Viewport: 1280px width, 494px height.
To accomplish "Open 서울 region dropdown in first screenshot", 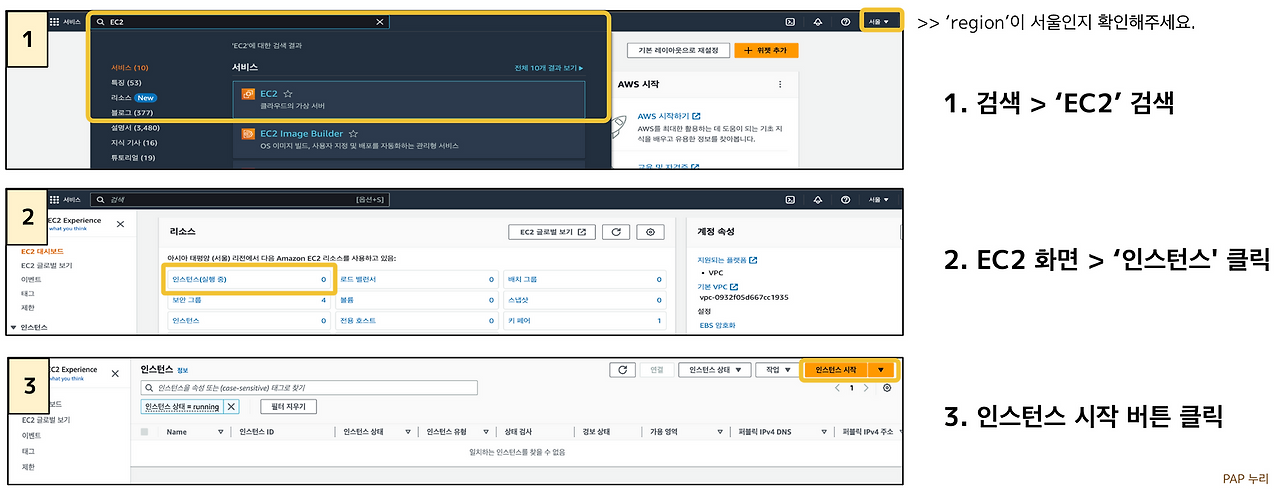I will pyautogui.click(x=880, y=21).
